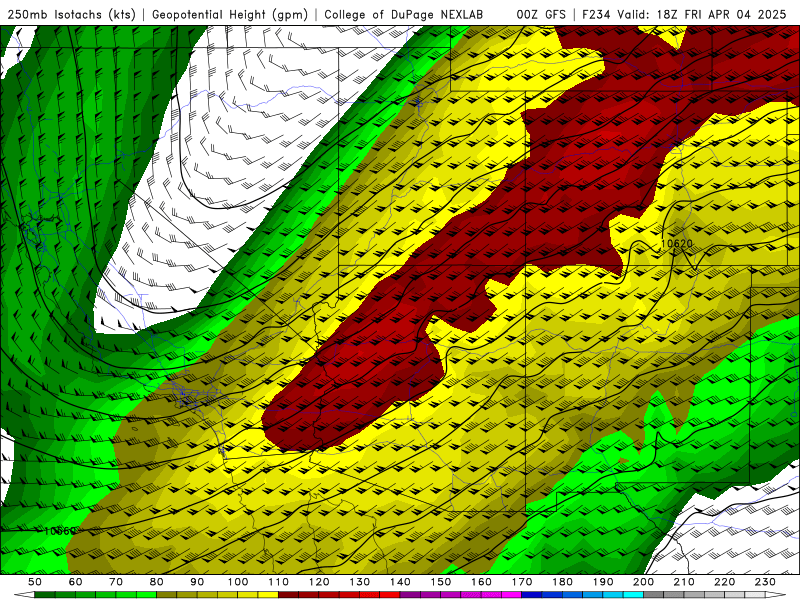This screenshot has height=600, width=800.
Task: Click the '120' value on the color scale
Action: tap(319, 582)
